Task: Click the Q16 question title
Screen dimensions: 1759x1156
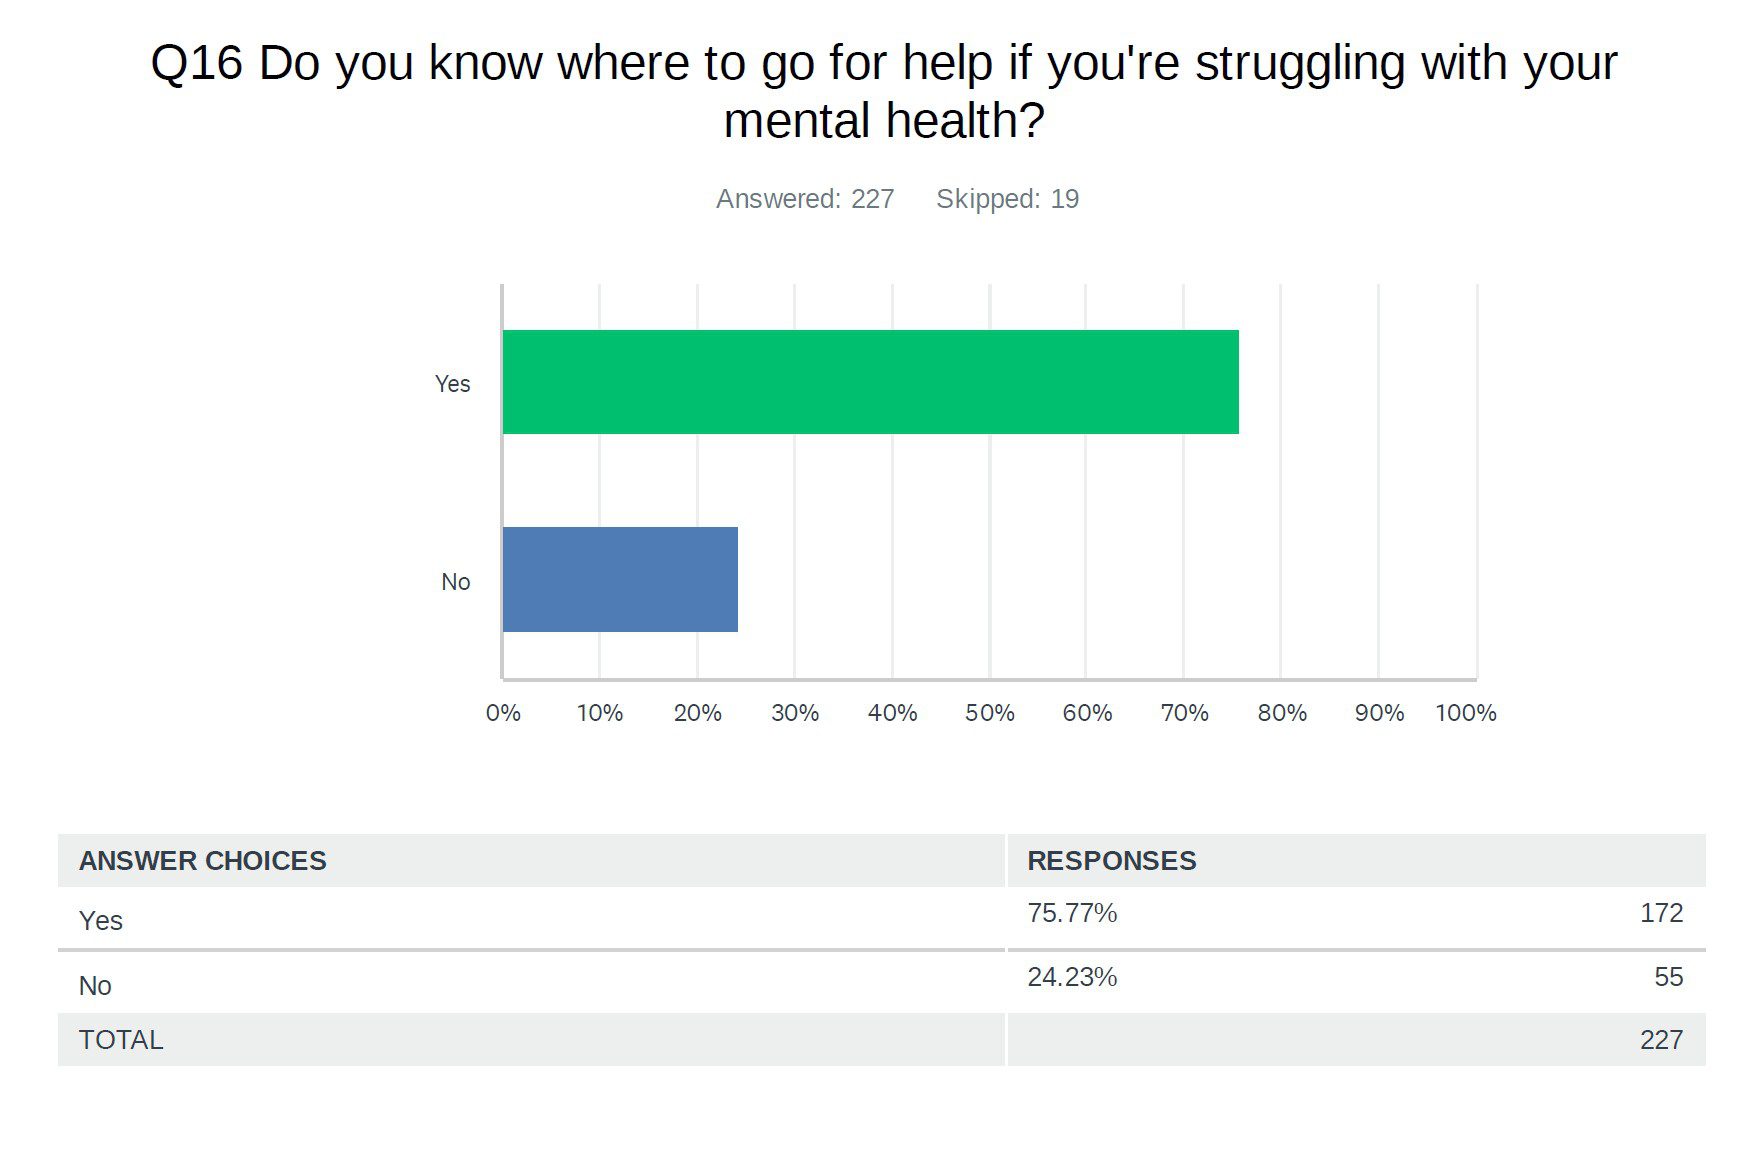Action: pos(883,91)
